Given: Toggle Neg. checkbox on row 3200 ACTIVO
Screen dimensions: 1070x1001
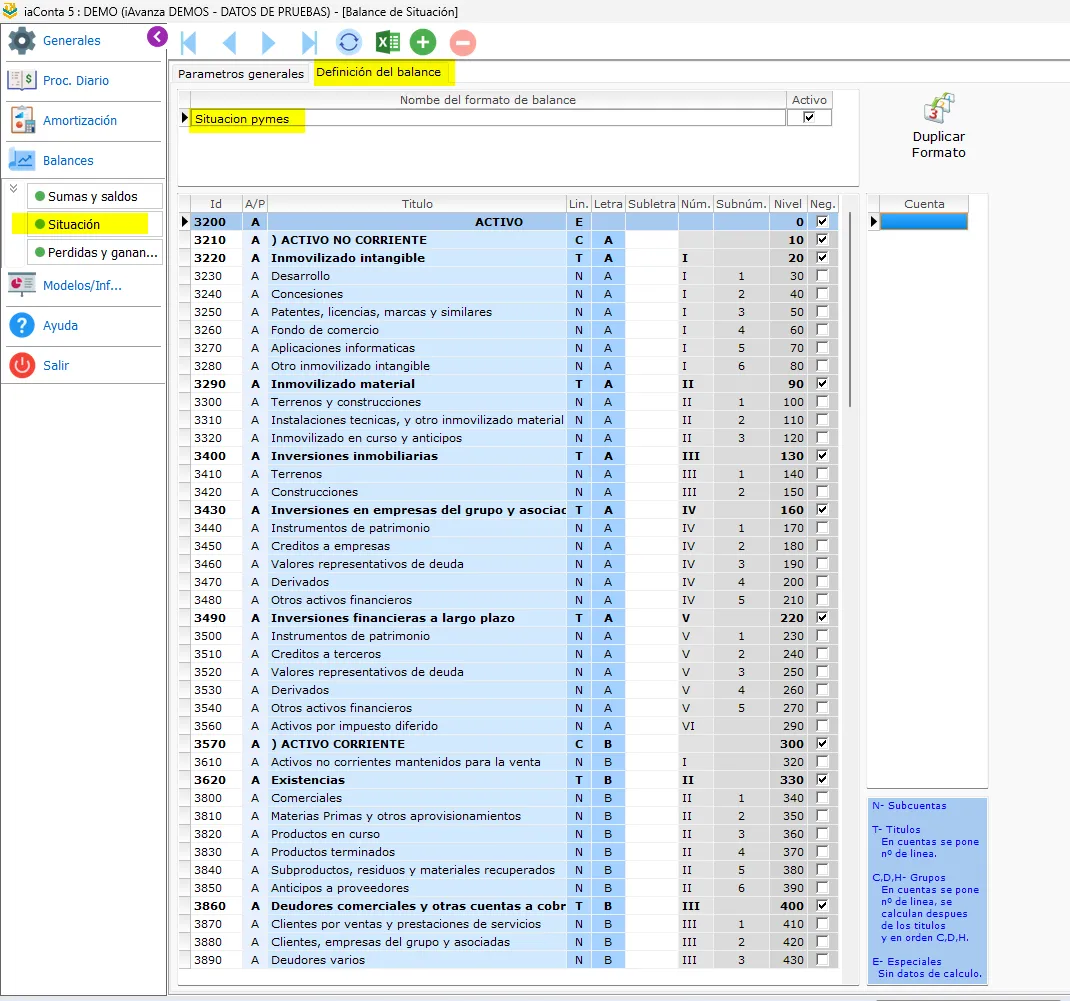Looking at the screenshot, I should pos(822,222).
